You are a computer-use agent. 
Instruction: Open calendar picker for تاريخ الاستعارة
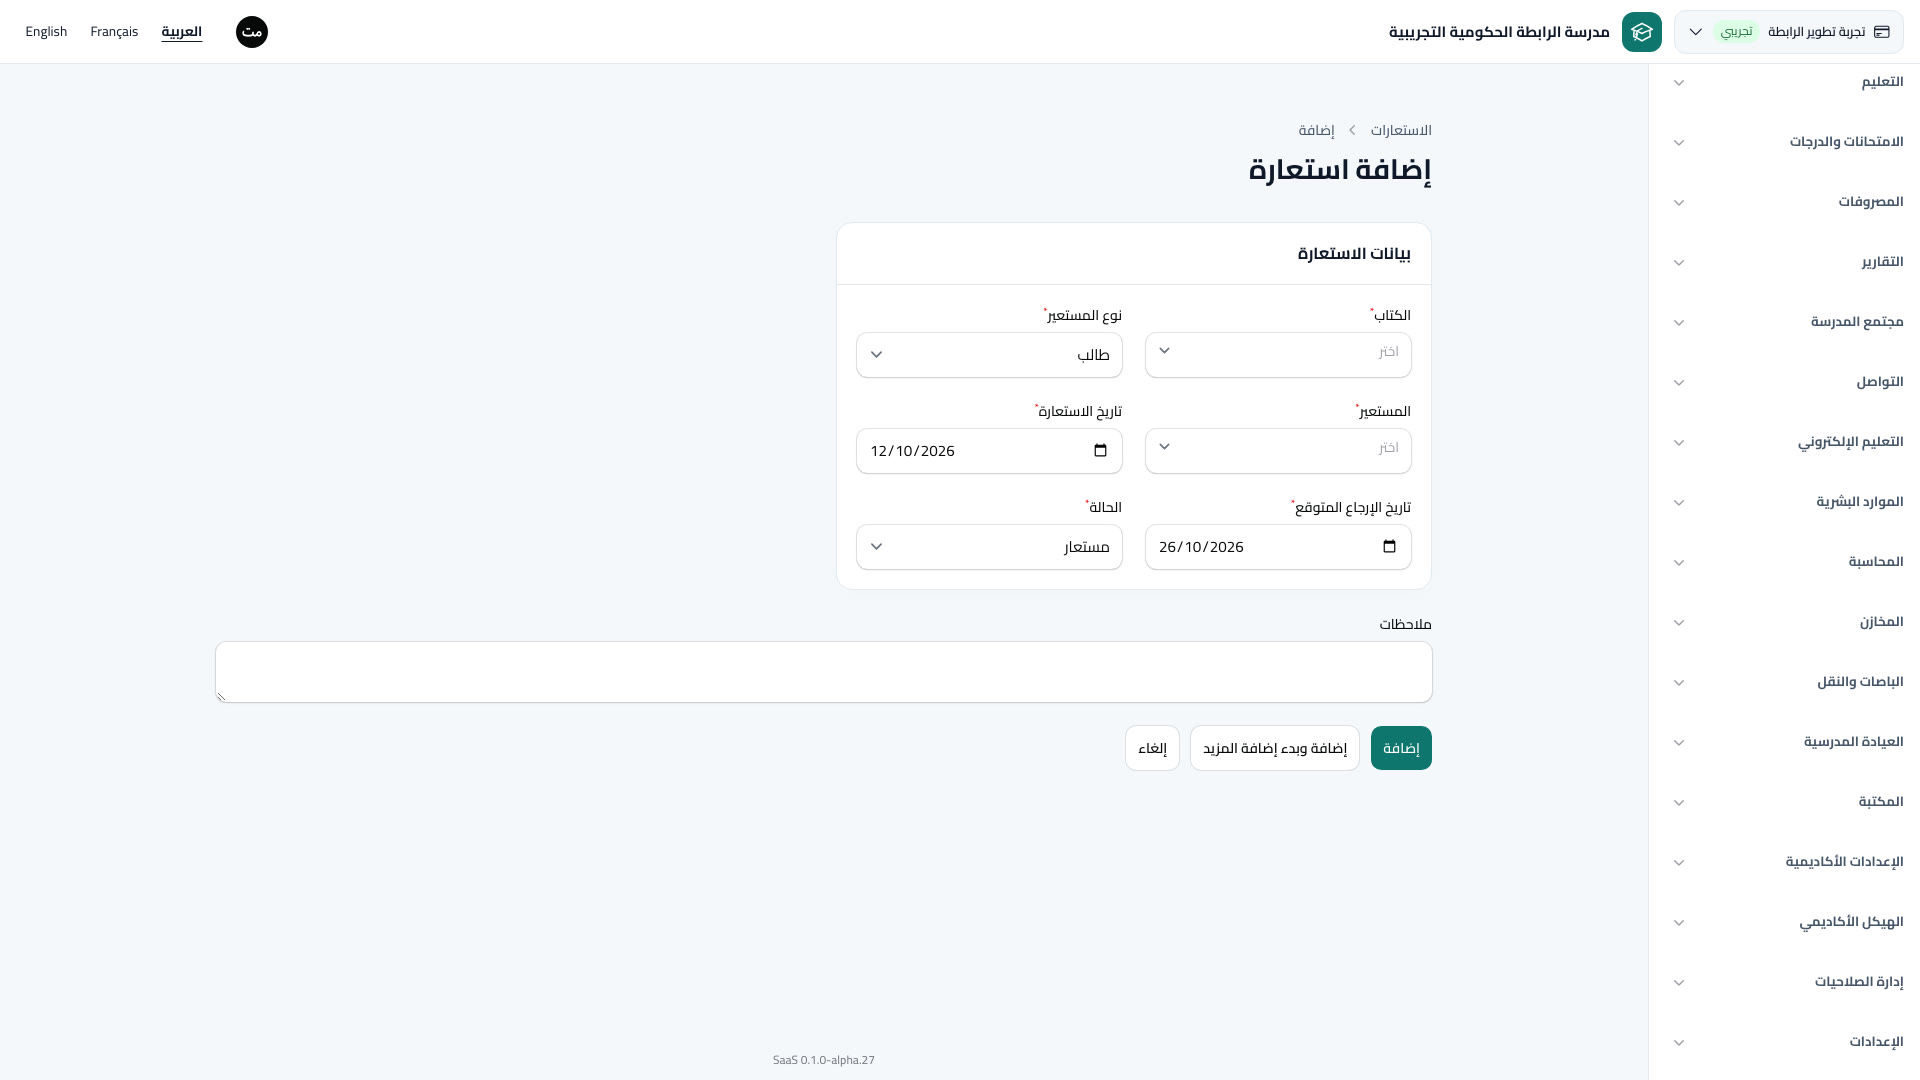[1100, 451]
